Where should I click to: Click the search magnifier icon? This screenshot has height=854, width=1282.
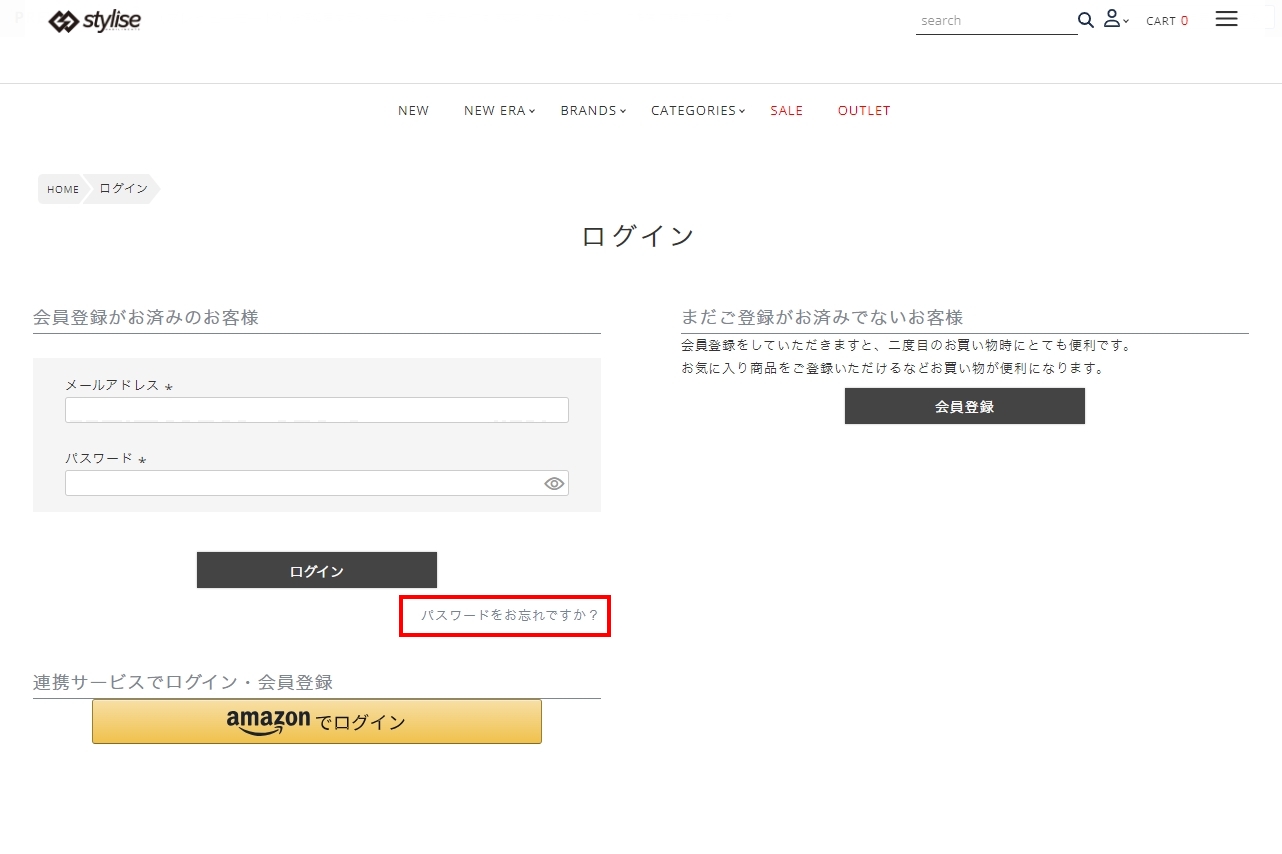(x=1085, y=20)
